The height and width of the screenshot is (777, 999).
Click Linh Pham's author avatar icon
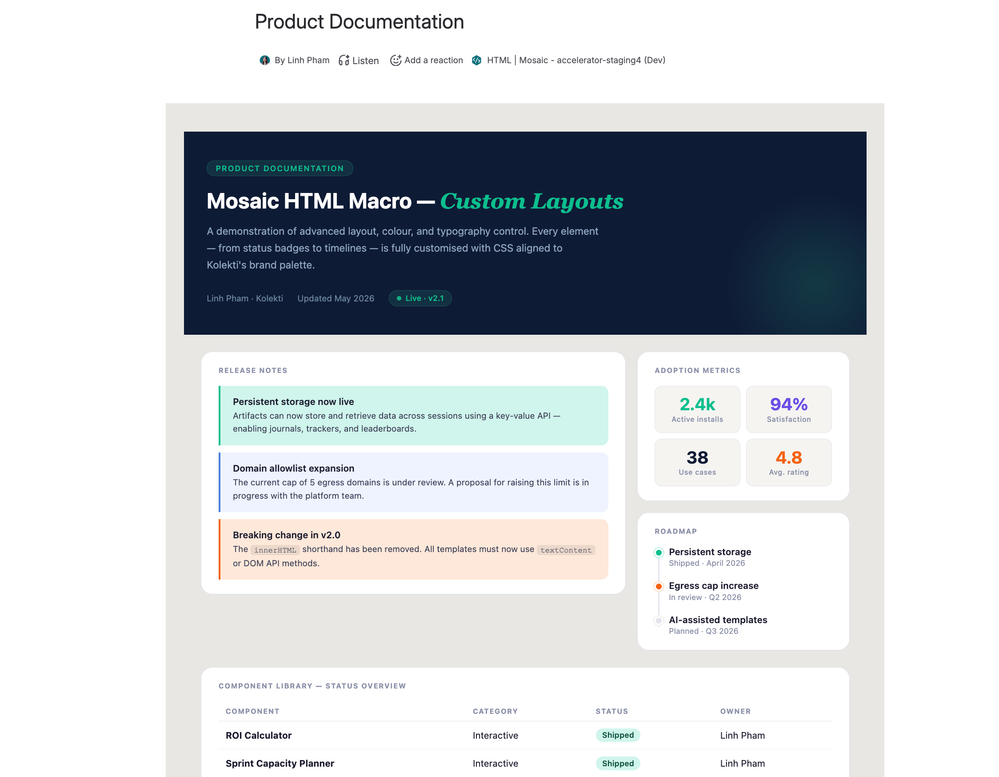pyautogui.click(x=264, y=60)
